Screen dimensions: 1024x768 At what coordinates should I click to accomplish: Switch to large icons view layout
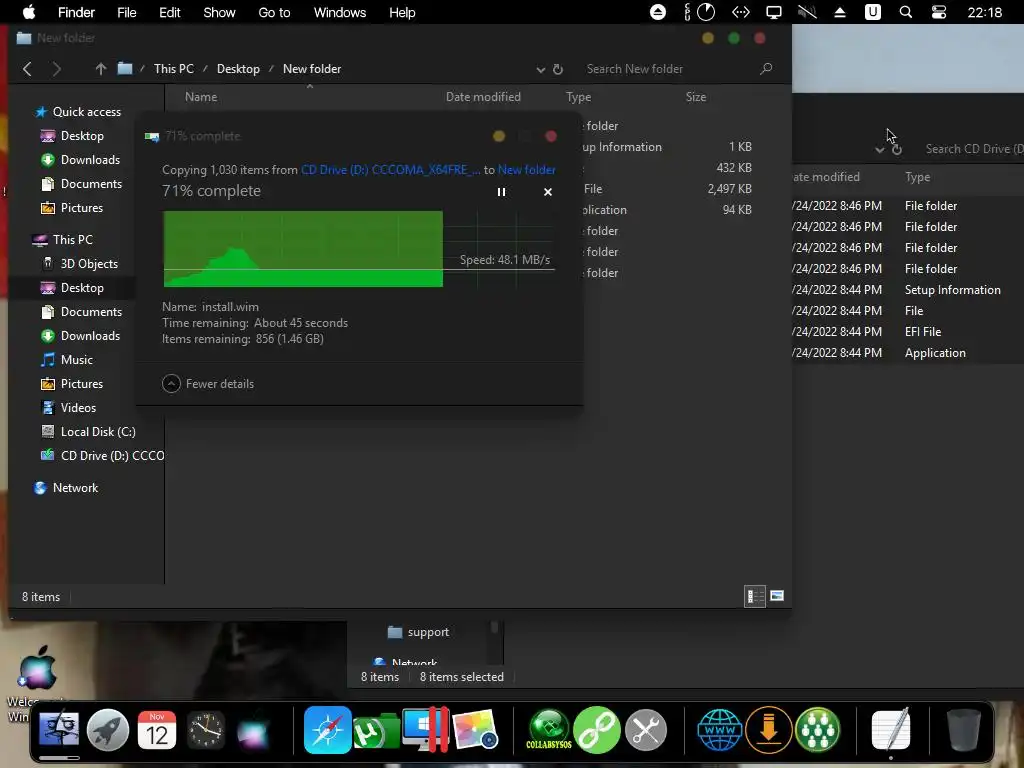click(777, 596)
